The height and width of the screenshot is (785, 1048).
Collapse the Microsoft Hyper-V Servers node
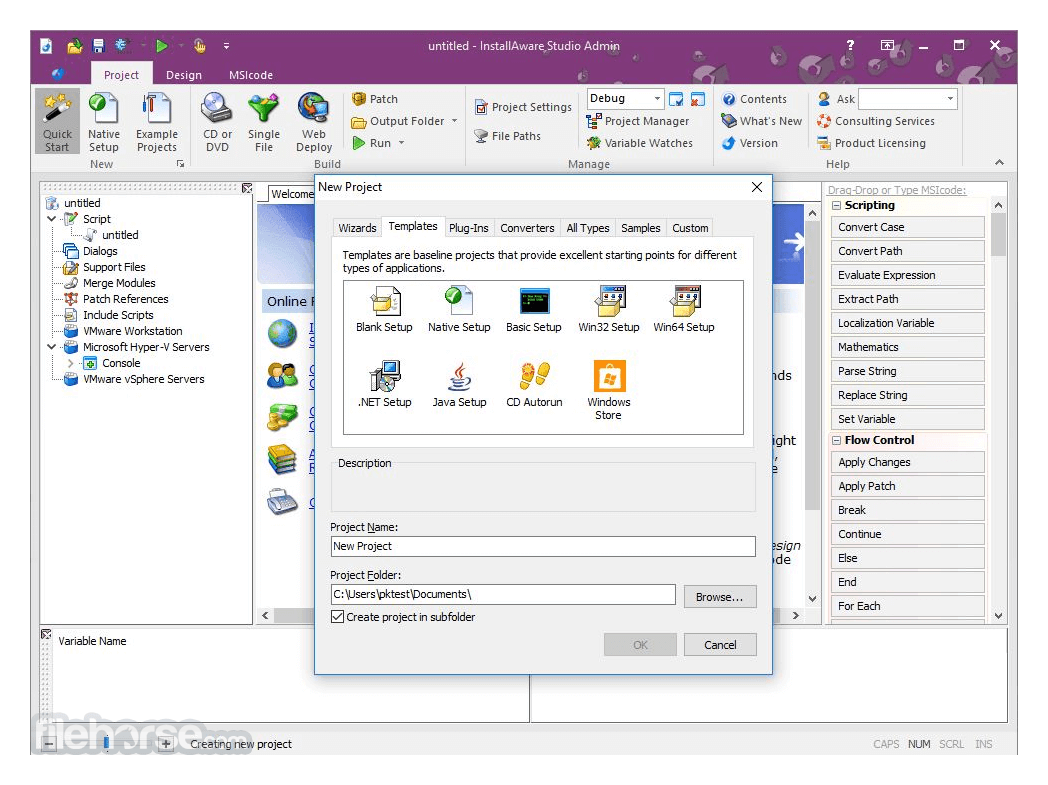pos(51,347)
